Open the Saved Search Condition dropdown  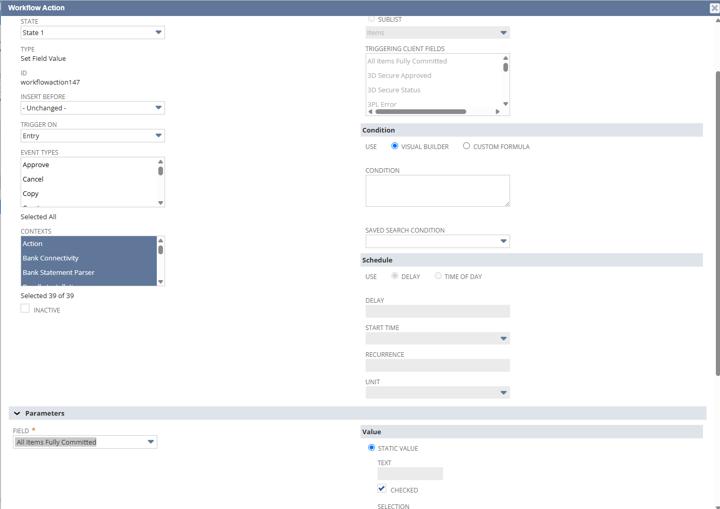pyautogui.click(x=438, y=241)
